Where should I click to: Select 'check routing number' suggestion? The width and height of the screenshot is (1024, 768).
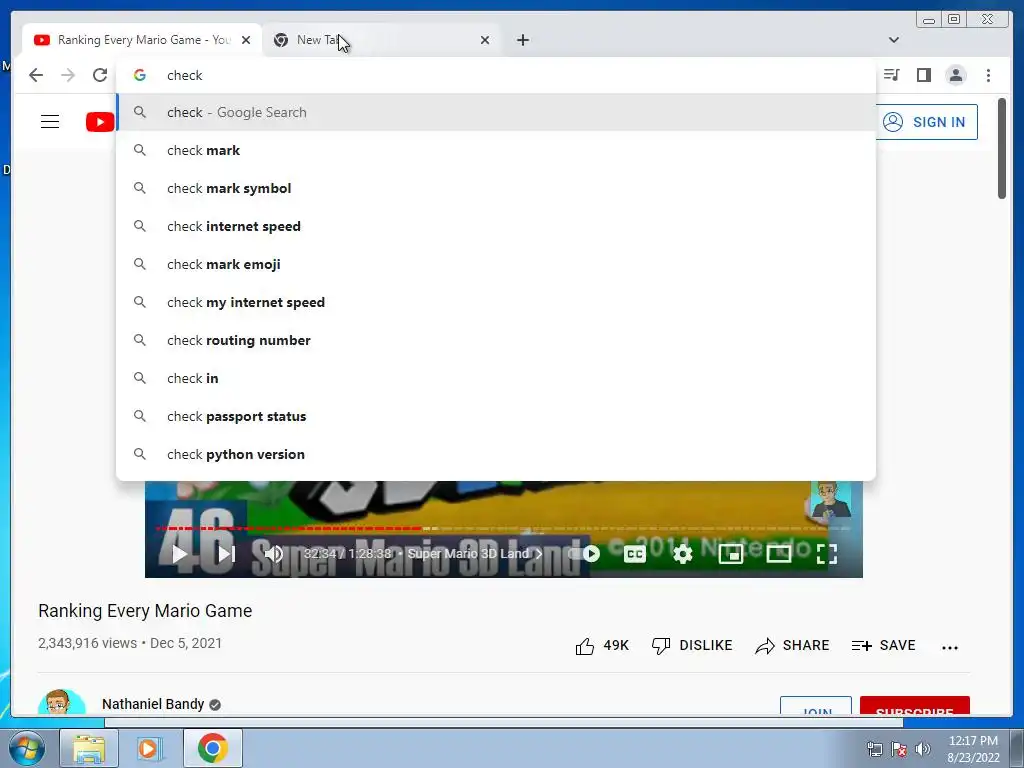(x=496, y=340)
